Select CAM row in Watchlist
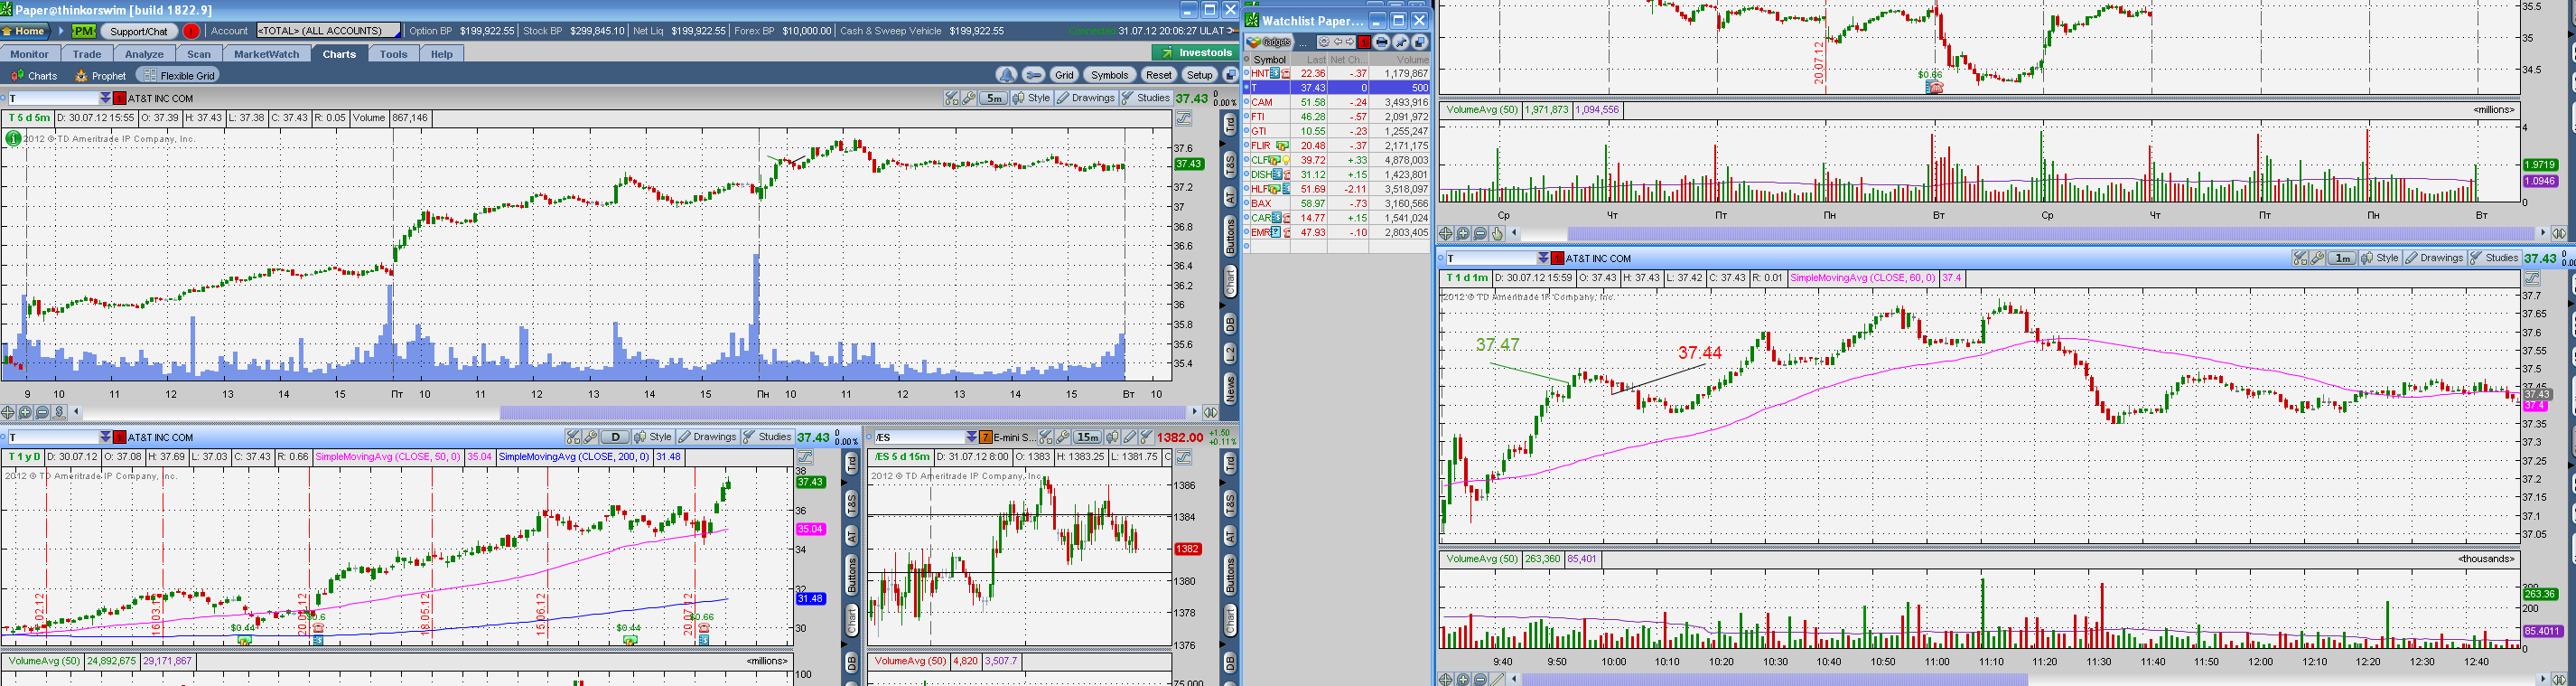The height and width of the screenshot is (686, 2576). (x=1337, y=102)
